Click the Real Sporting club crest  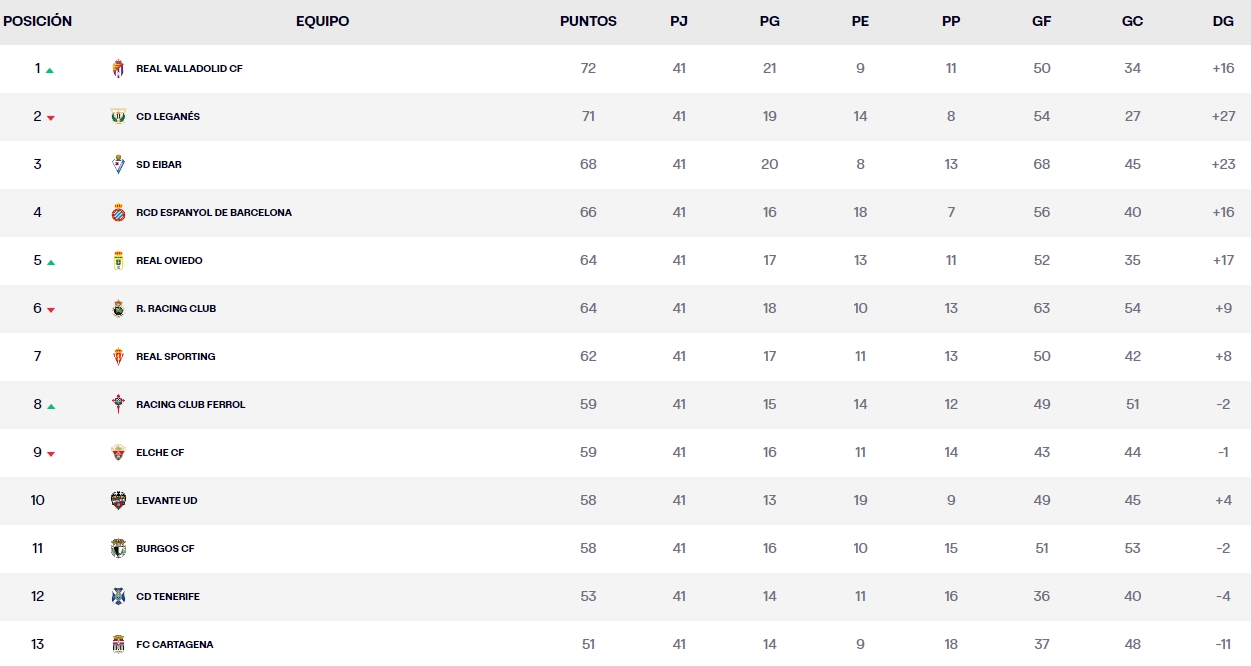point(120,356)
